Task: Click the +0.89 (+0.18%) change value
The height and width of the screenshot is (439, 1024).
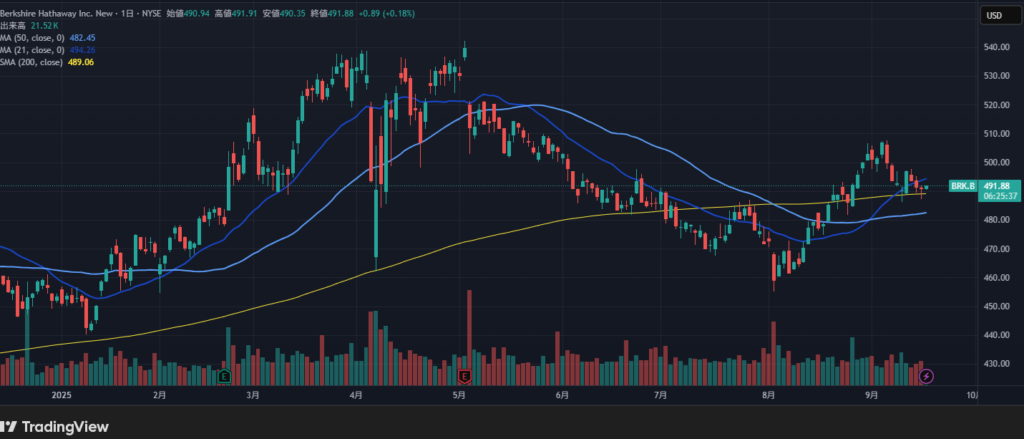Action: click(389, 13)
